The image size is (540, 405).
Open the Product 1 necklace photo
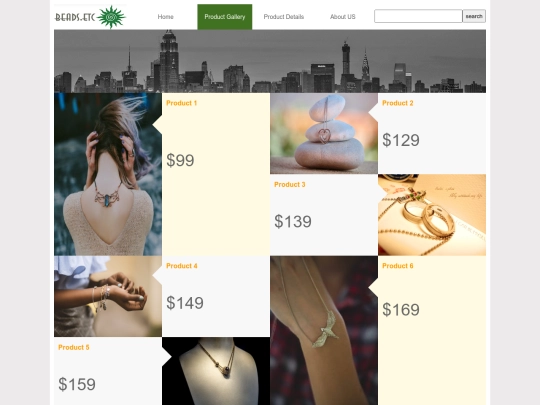coord(108,174)
